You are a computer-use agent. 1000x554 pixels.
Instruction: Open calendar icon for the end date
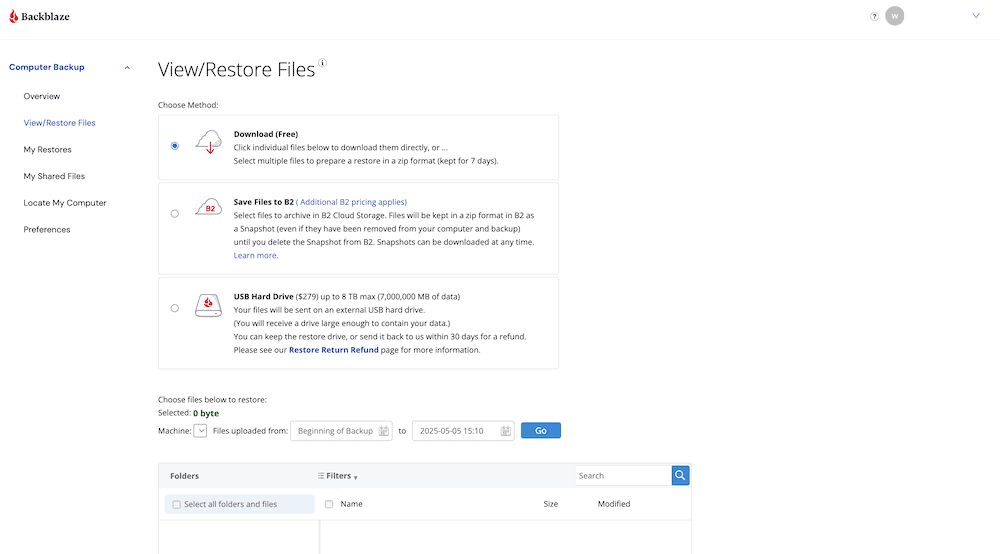pos(505,431)
